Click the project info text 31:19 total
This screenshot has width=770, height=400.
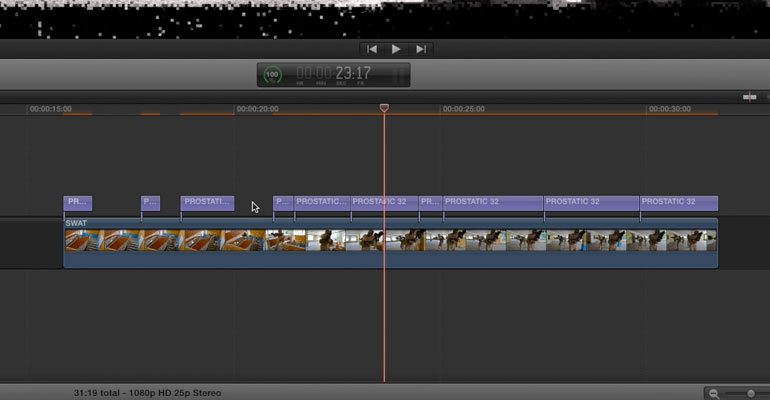pos(97,393)
